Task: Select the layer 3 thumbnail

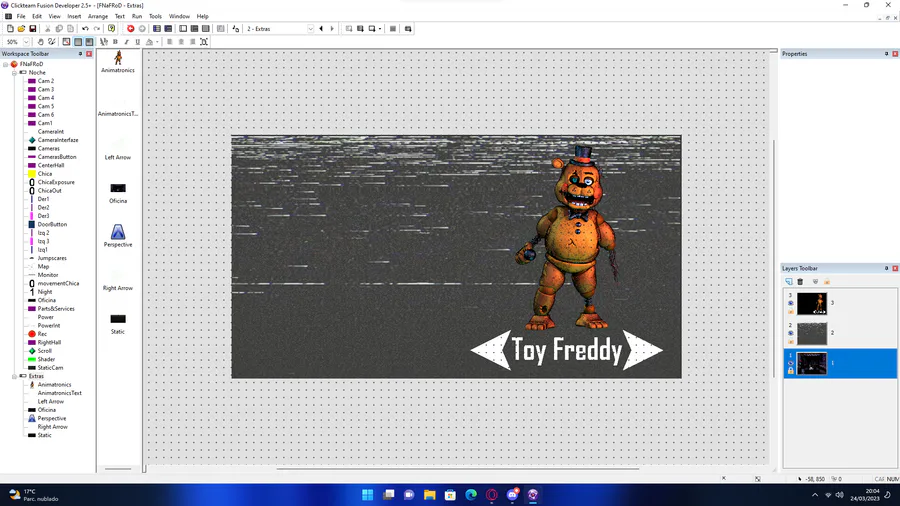Action: 812,303
